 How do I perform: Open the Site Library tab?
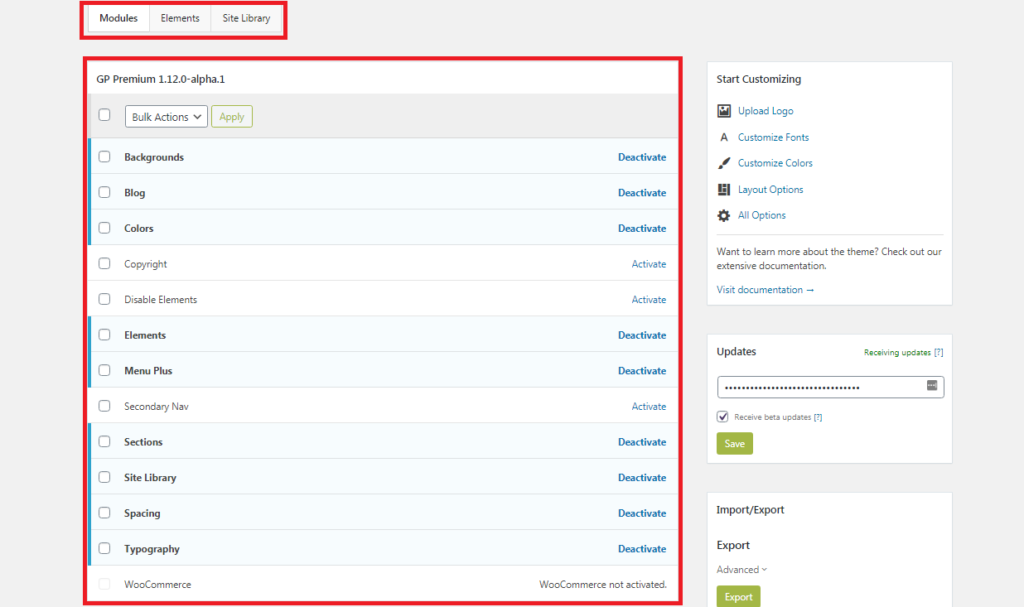[x=246, y=18]
